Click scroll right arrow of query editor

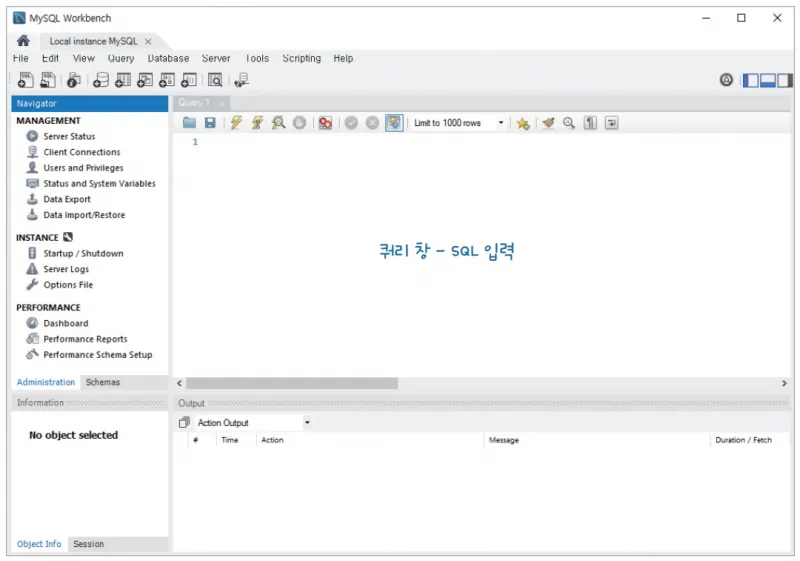coord(784,383)
